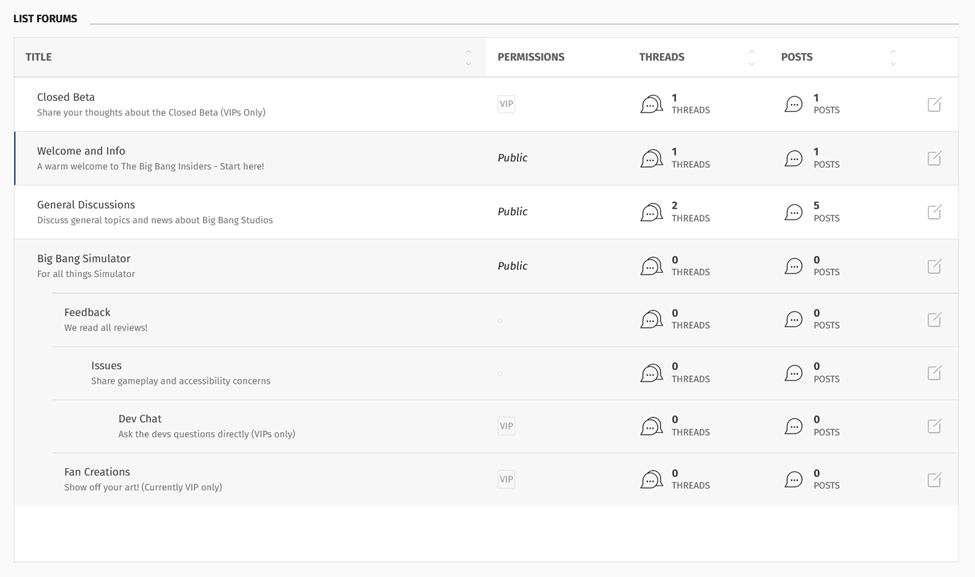Open the Welcome and Info forum link
The image size is (975, 577).
click(x=81, y=151)
